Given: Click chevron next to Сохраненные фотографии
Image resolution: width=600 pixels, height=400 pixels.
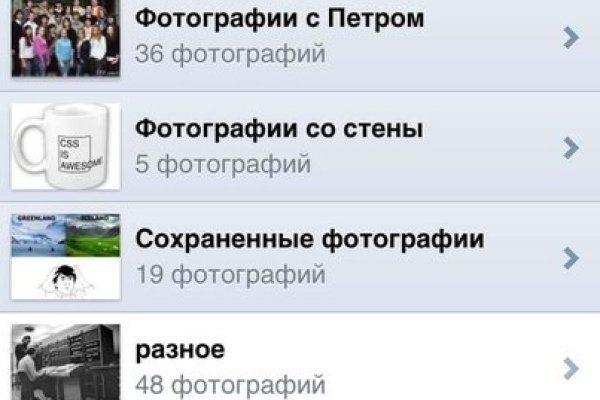Looking at the screenshot, I should tap(571, 258).
